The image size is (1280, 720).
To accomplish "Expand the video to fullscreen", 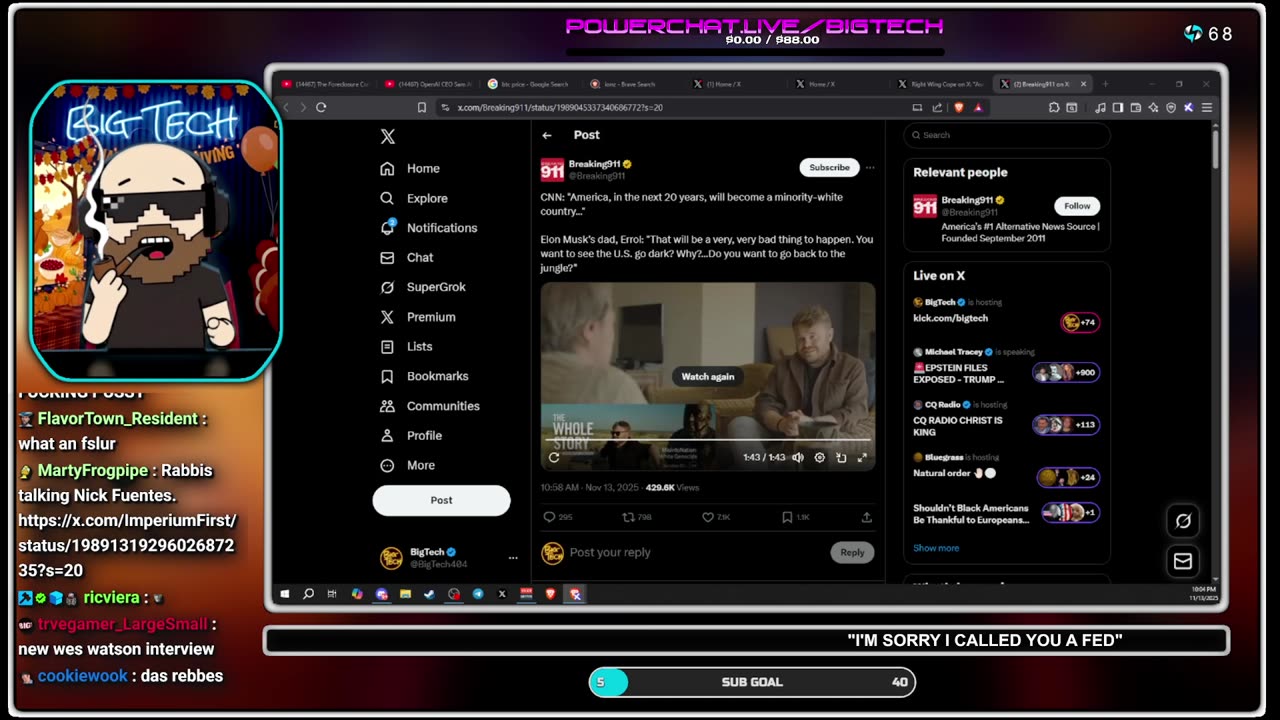I will click(862, 458).
